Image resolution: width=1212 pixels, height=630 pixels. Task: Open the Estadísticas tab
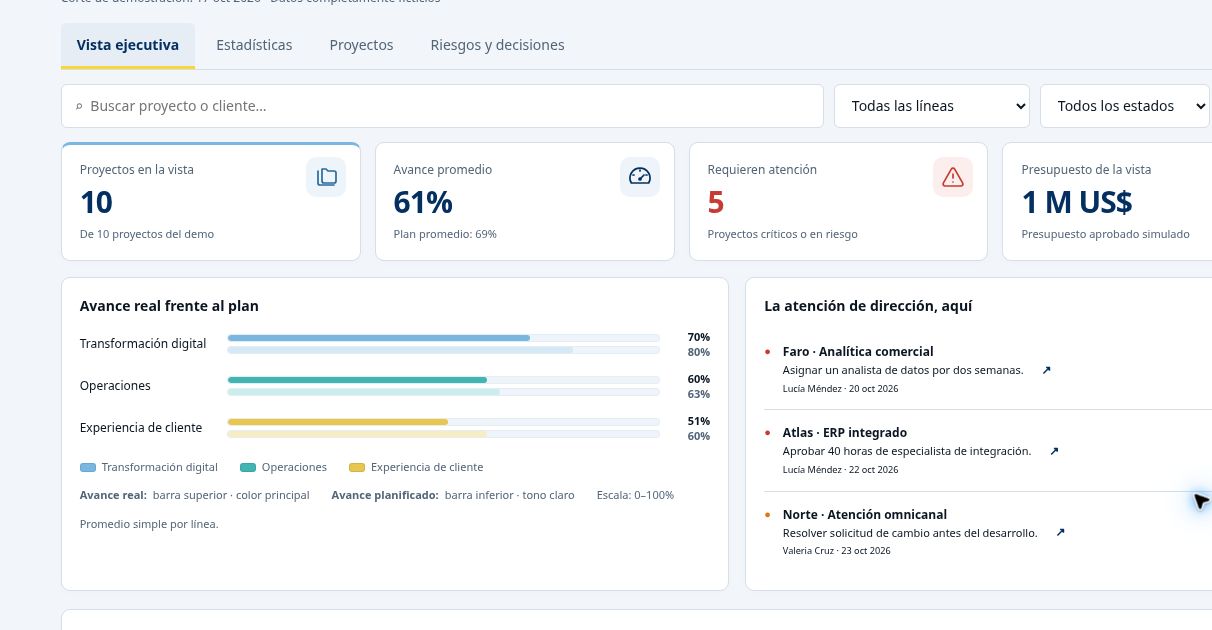pyautogui.click(x=254, y=45)
